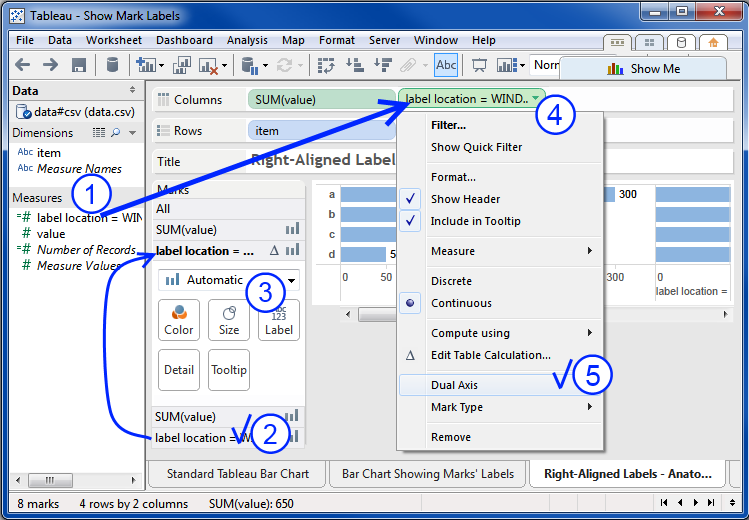
Task: Connect to data via the cylinder icon
Action: (112, 64)
